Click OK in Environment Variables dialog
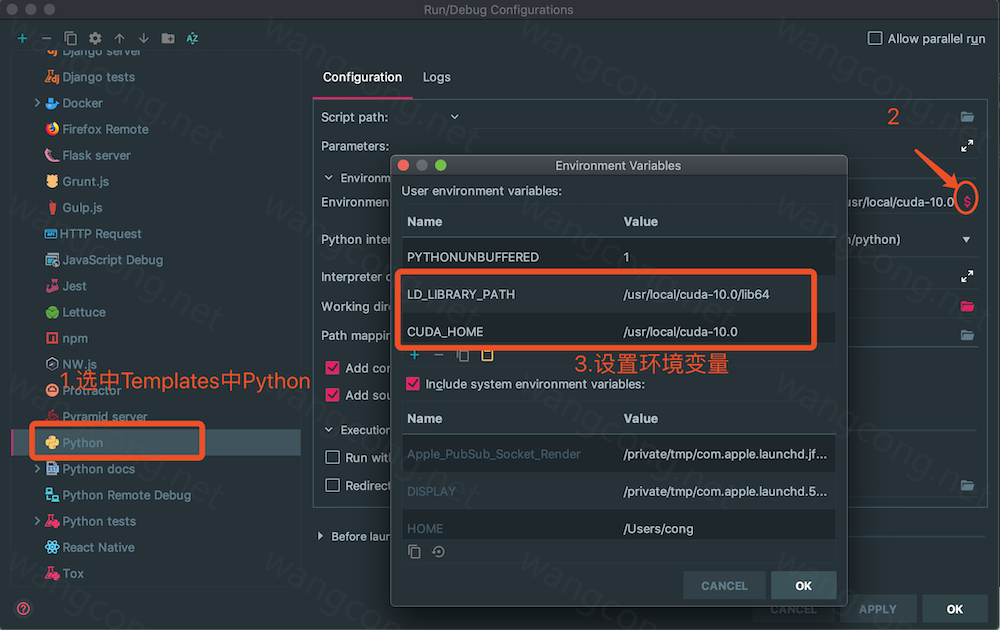This screenshot has width=1000, height=630. coord(804,585)
